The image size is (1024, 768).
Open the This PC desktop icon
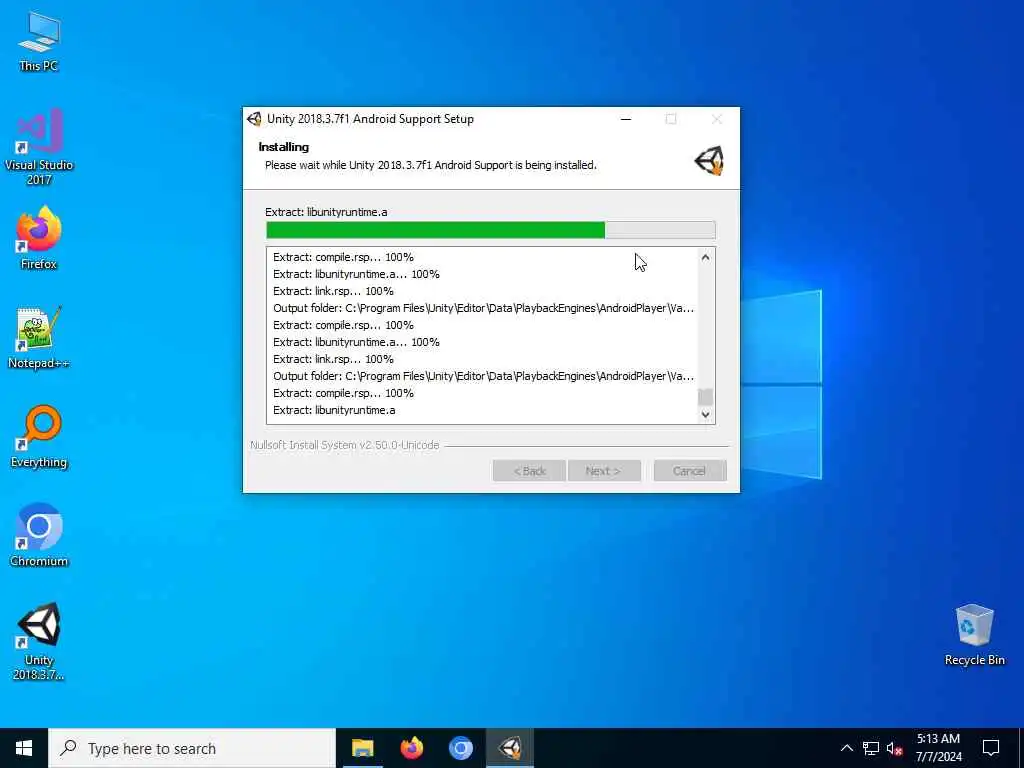click(x=39, y=41)
